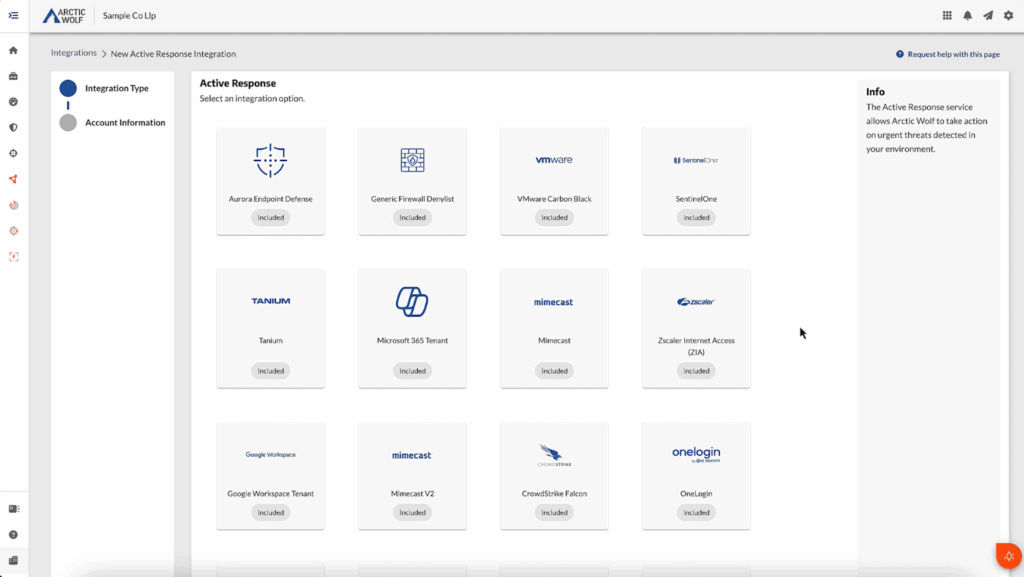Screen dimensions: 1024x577
Task: Select the Aurora Endpoint Defense integration card
Action: point(270,181)
